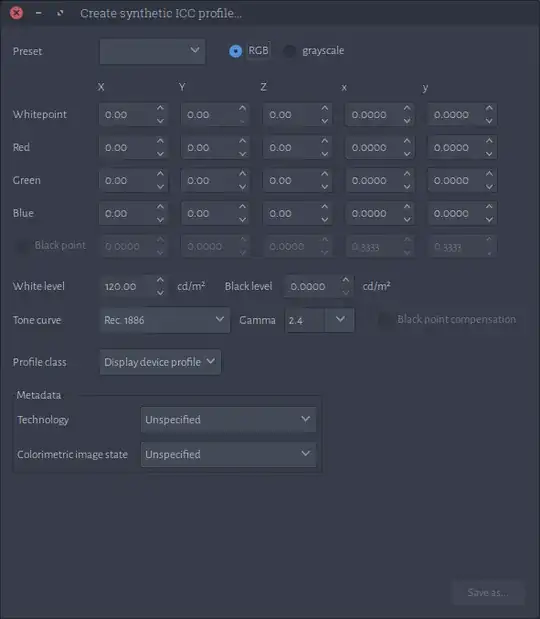Increase White level with up arrow

[160, 280]
